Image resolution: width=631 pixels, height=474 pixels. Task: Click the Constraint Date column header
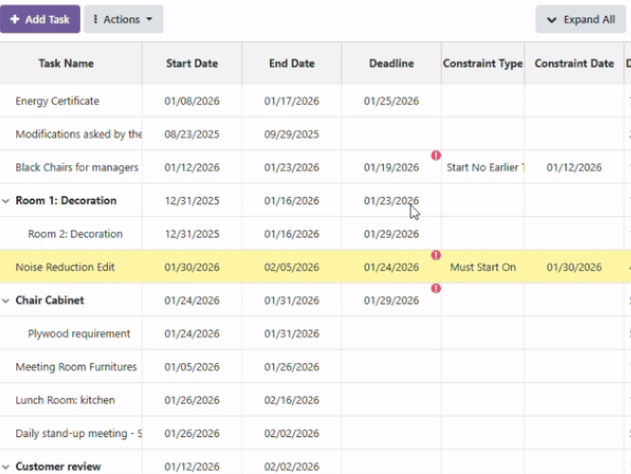[x=574, y=63]
